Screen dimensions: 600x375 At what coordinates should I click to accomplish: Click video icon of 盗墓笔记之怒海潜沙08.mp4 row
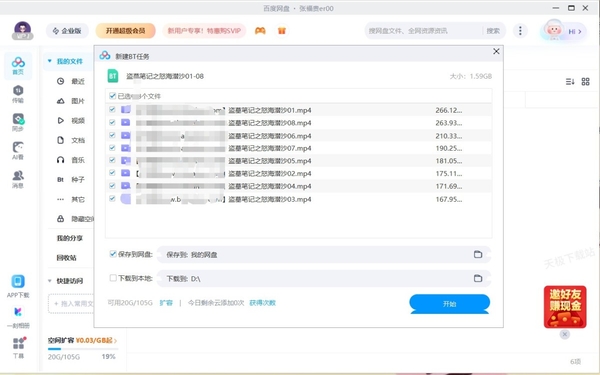pos(126,123)
